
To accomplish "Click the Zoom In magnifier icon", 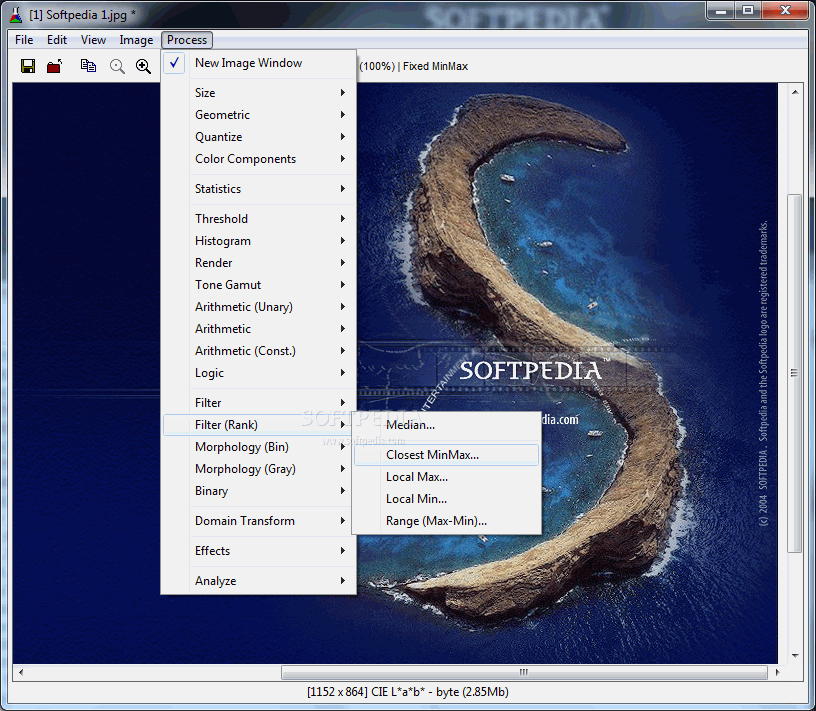I will click(143, 66).
